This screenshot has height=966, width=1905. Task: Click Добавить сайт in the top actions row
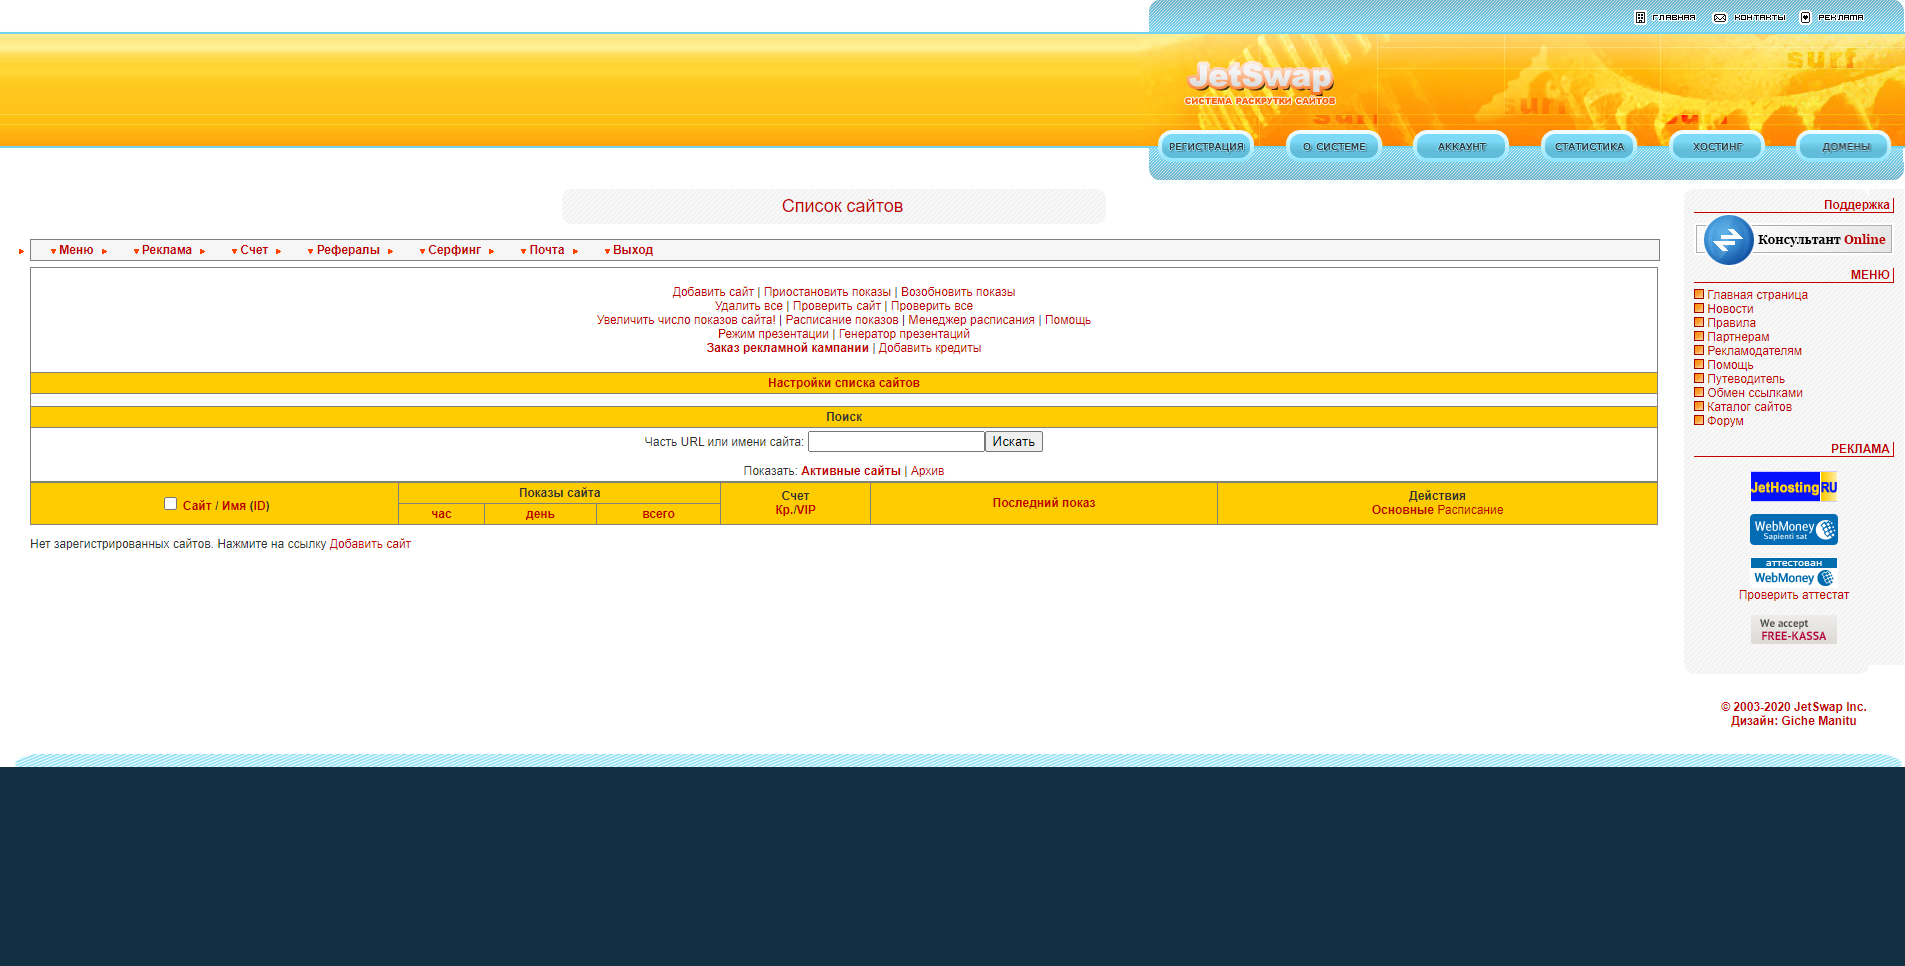click(713, 292)
